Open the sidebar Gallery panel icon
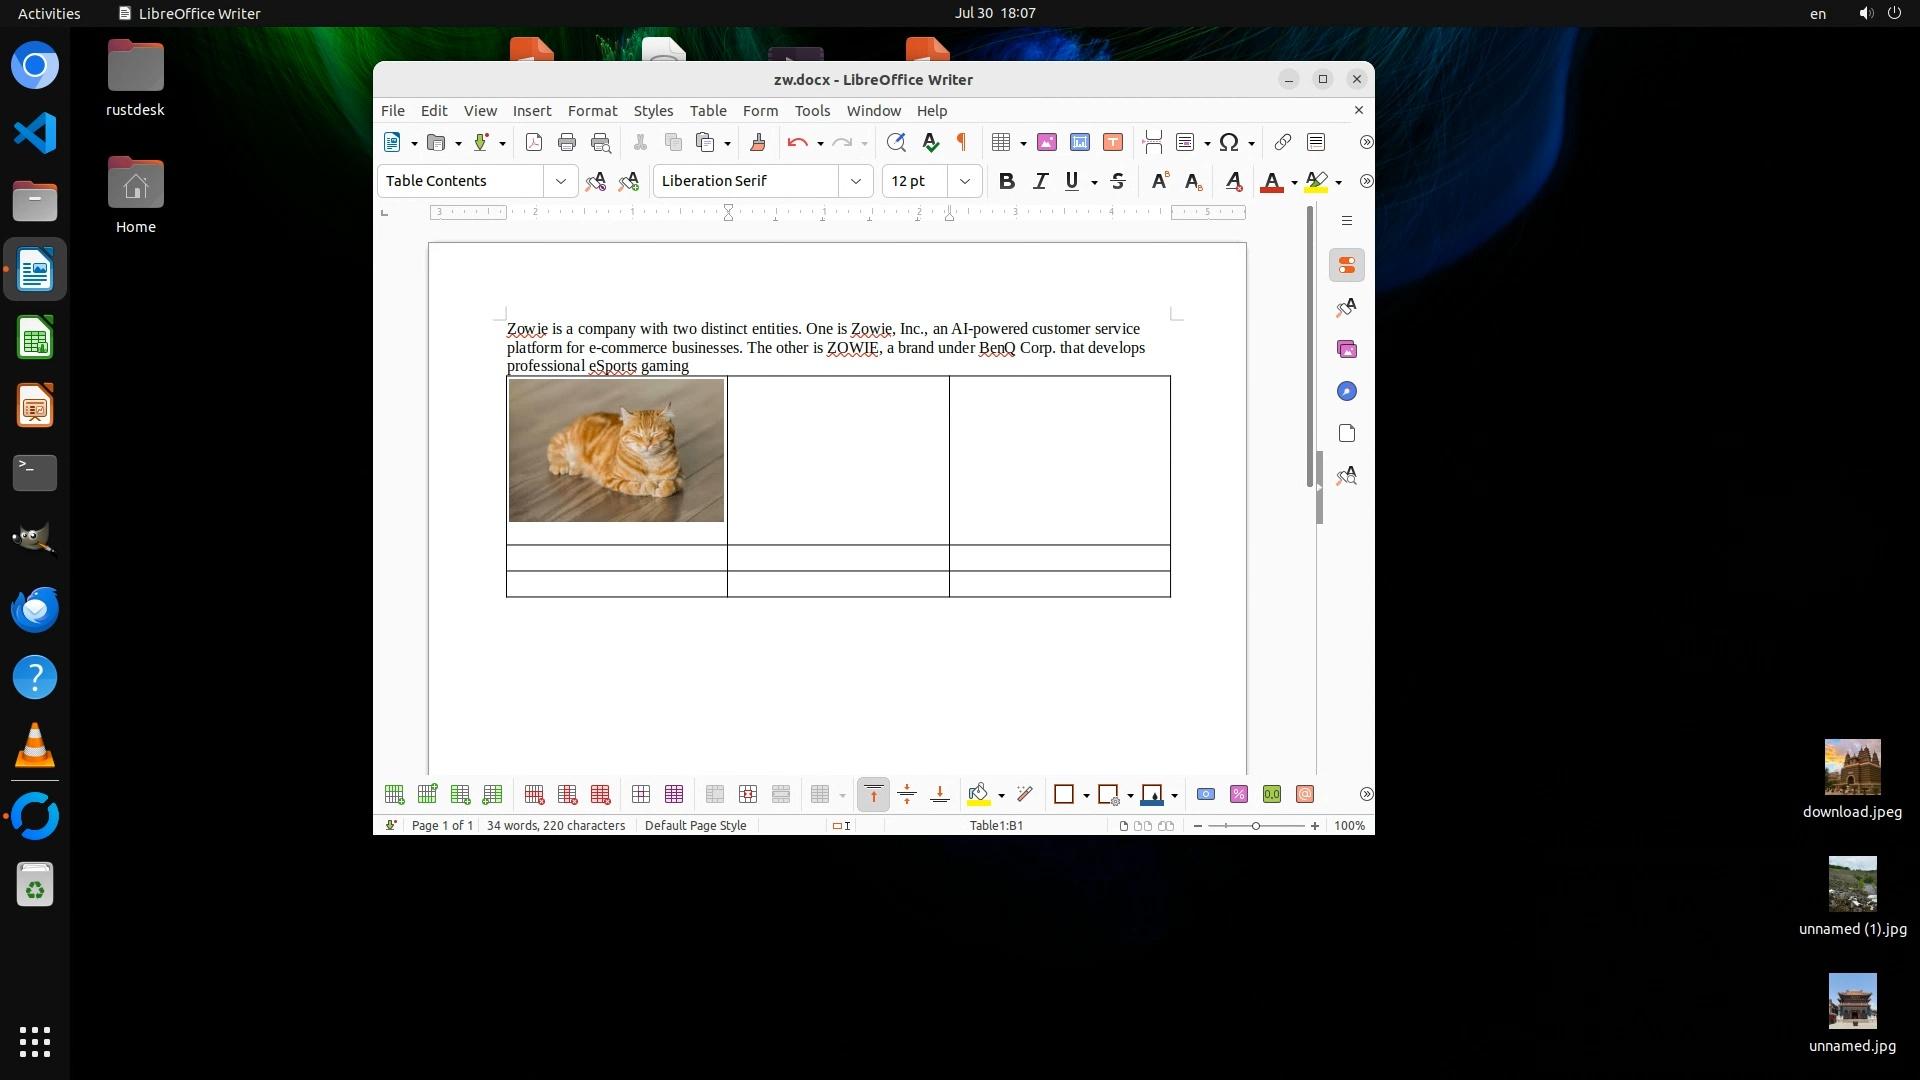 [x=1347, y=349]
